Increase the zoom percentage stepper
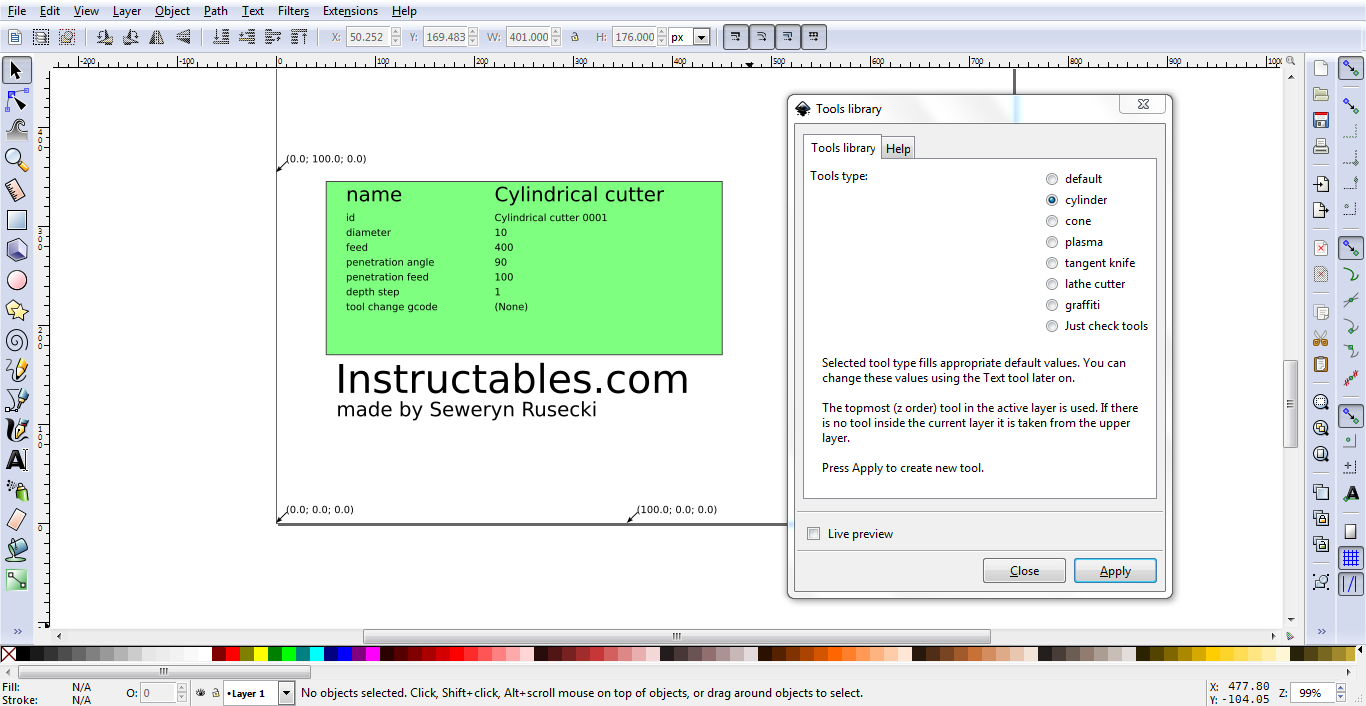This screenshot has height=706, width=1366. (1341, 689)
